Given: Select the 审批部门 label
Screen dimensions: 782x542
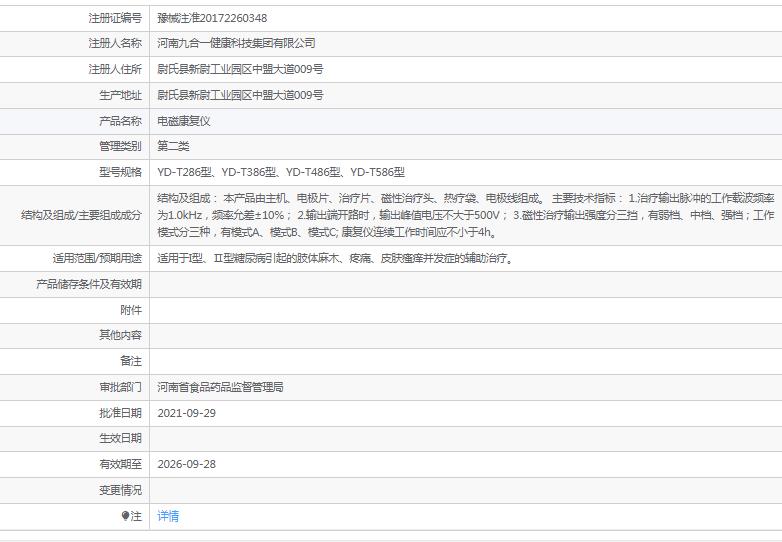Looking at the screenshot, I should [121, 387].
